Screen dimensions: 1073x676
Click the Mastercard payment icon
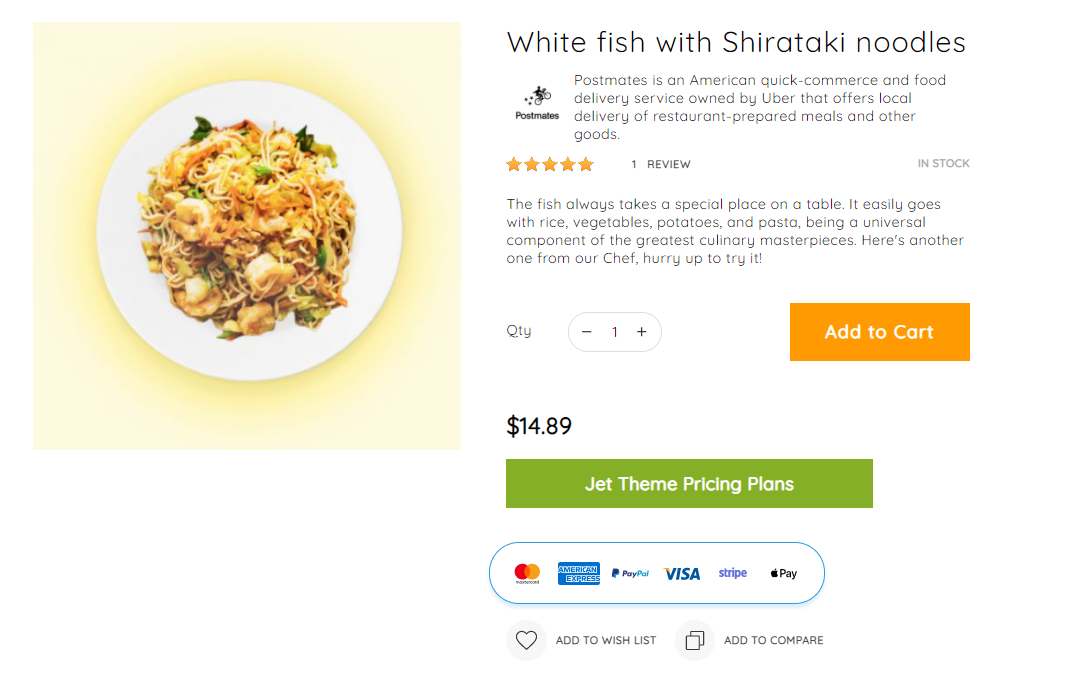pos(527,573)
